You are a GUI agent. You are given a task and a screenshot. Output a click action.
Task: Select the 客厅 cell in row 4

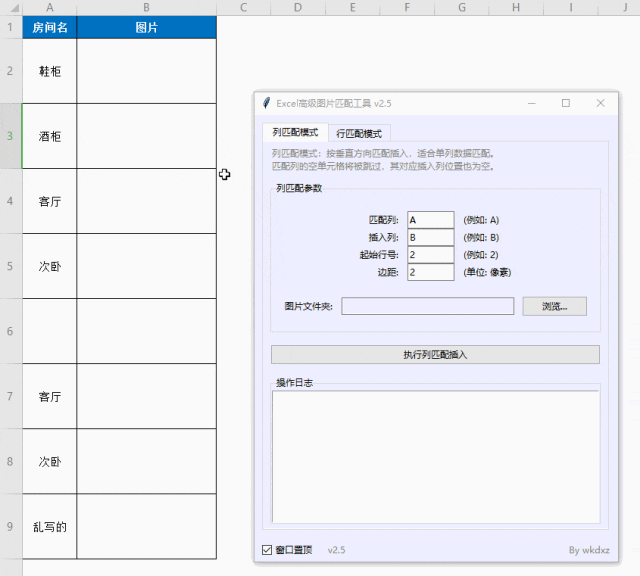(50, 201)
